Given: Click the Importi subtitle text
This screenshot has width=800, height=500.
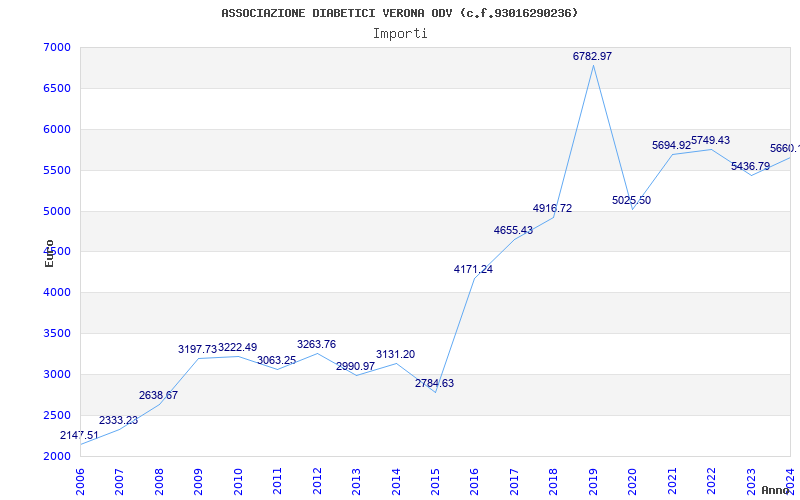Looking at the screenshot, I should point(400,33).
